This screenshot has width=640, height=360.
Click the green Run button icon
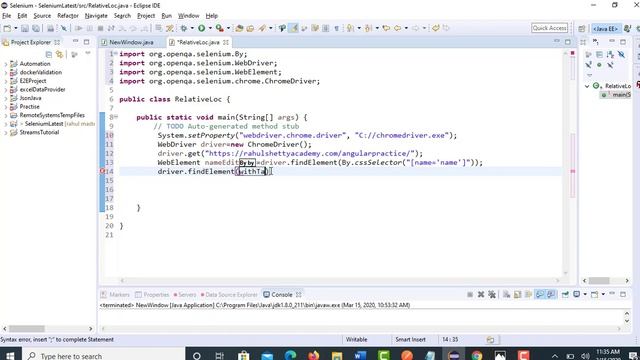click(x=202, y=28)
